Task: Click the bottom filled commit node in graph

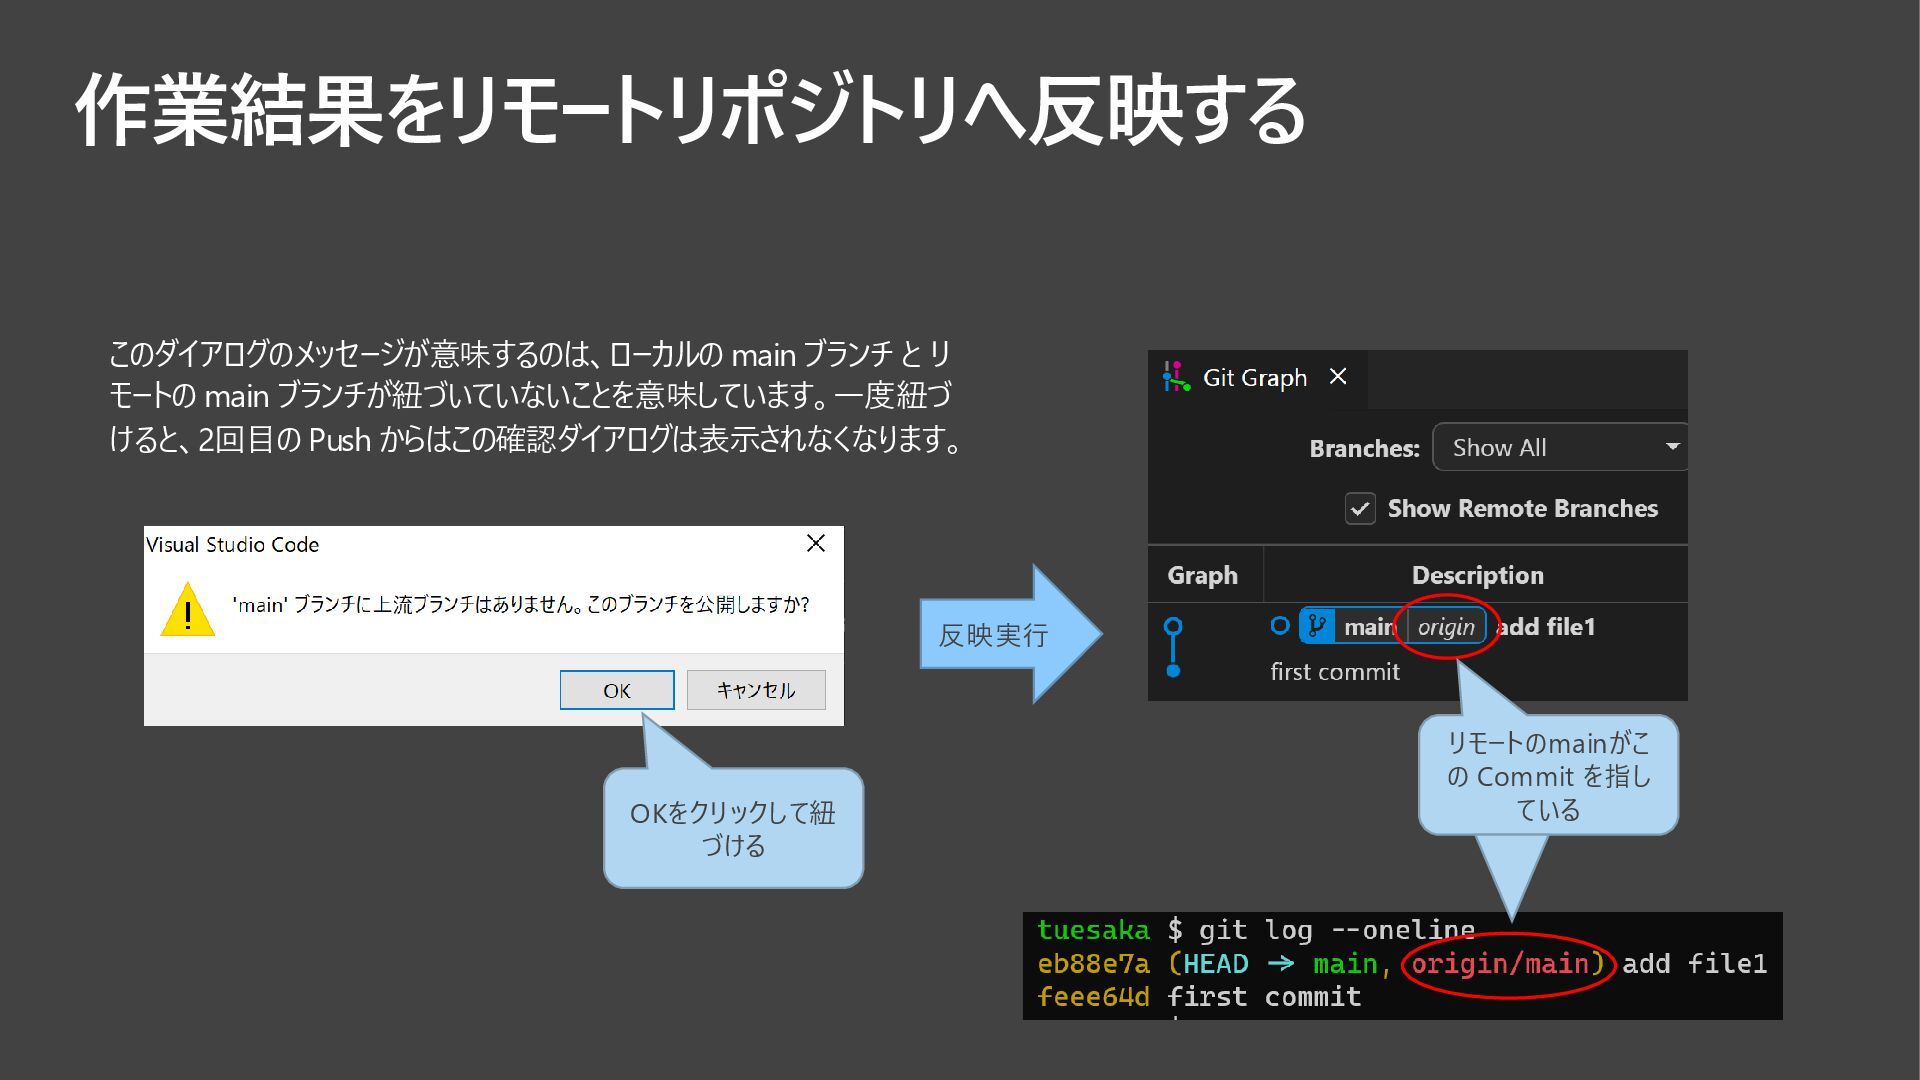Action: (x=1173, y=671)
